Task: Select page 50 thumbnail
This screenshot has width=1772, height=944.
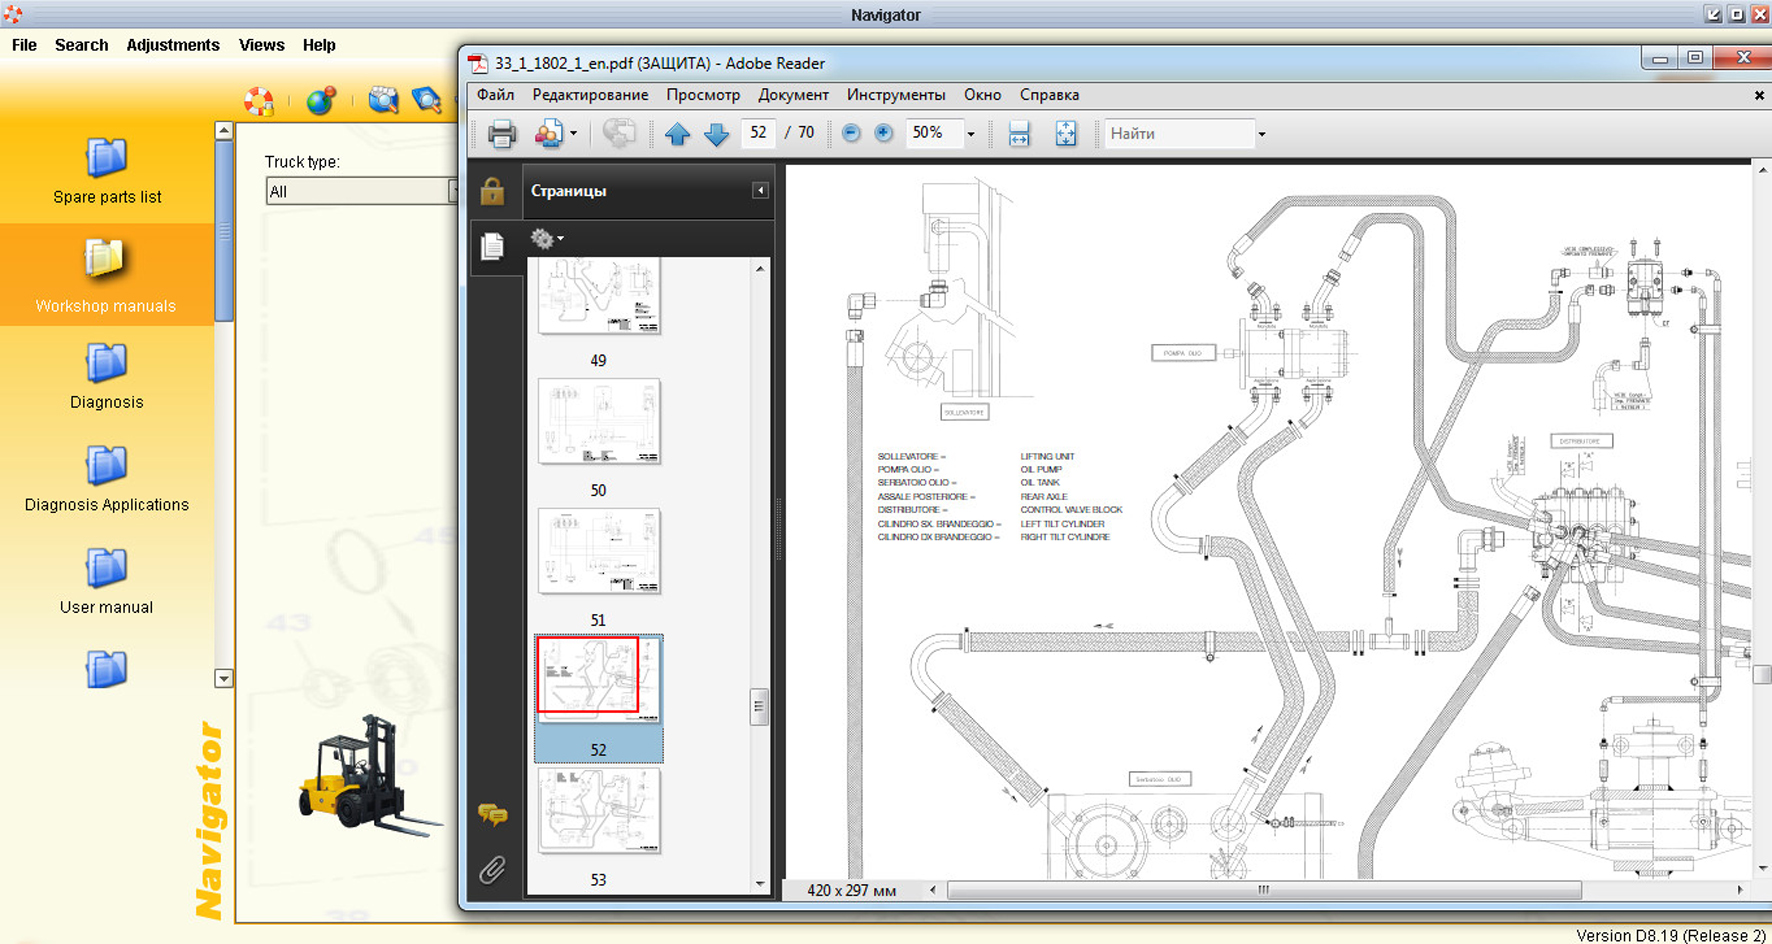Action: tap(598, 422)
